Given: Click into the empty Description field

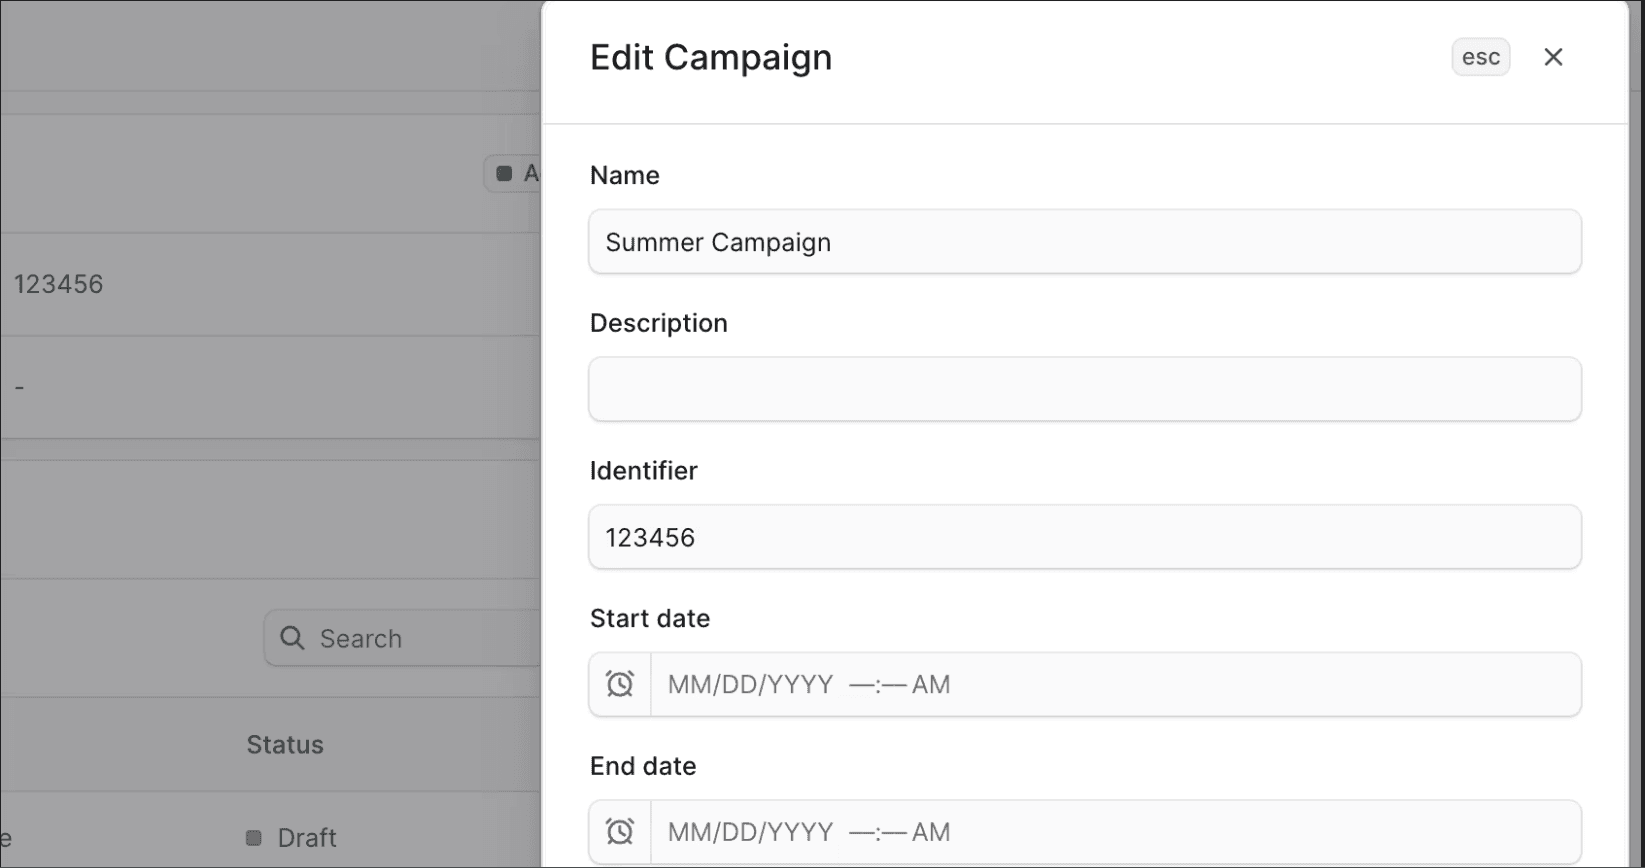Looking at the screenshot, I should click(1084, 389).
